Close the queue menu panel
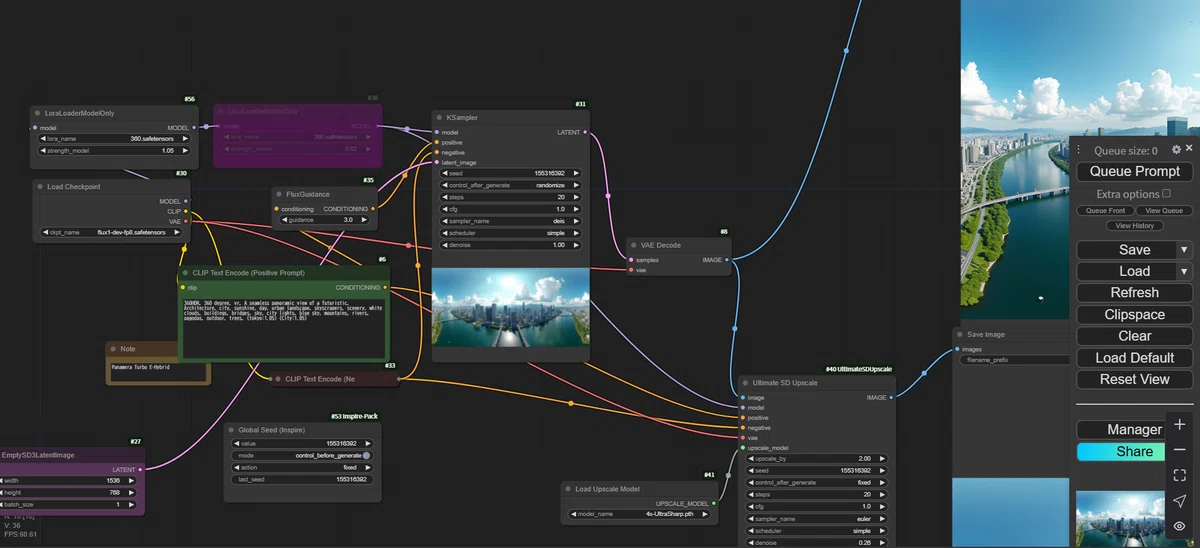 click(x=1190, y=149)
